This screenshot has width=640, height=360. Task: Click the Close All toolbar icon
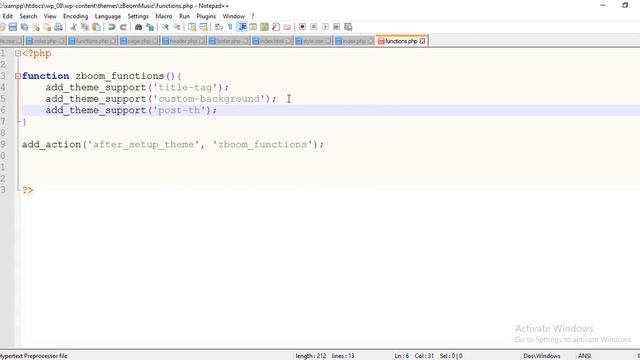(47, 27)
